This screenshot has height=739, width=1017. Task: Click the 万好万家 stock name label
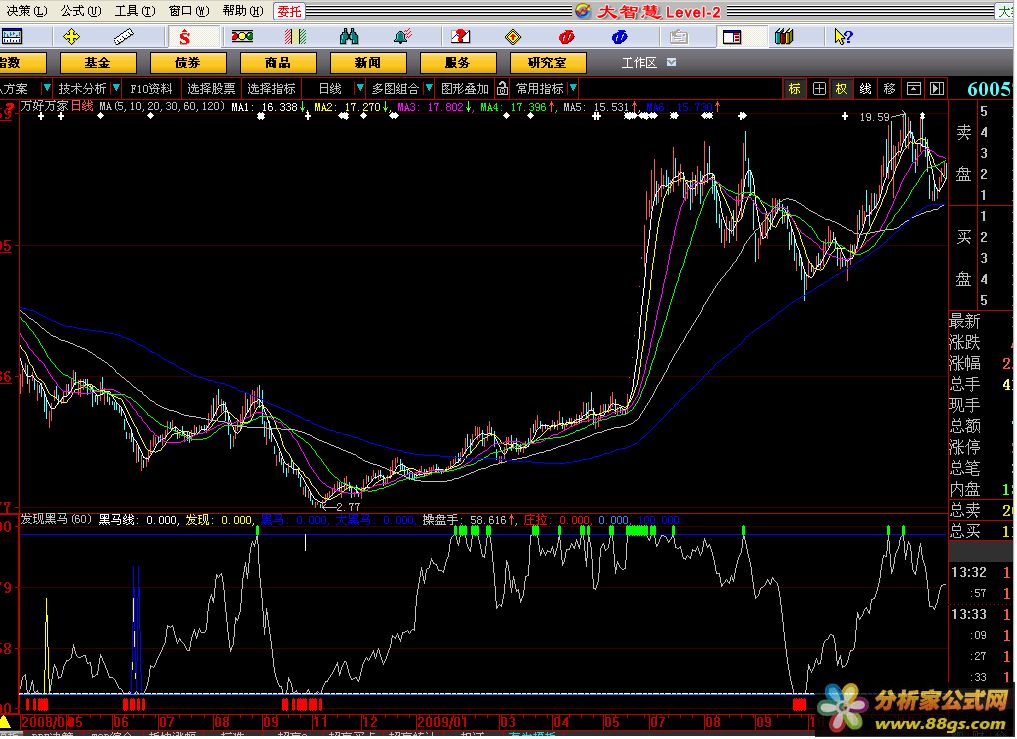pyautogui.click(x=44, y=106)
